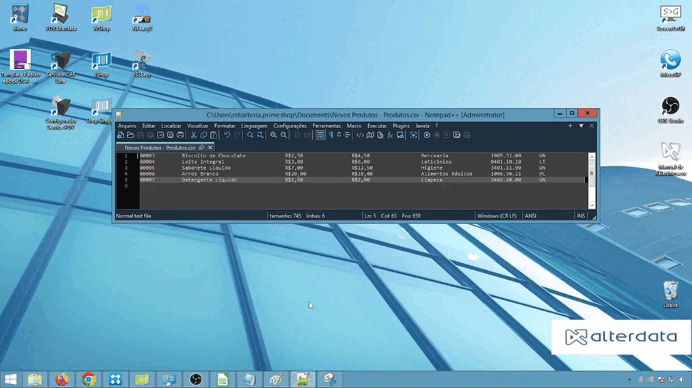
Task: Show hidden tray icons arrow
Action: [x=629, y=380]
